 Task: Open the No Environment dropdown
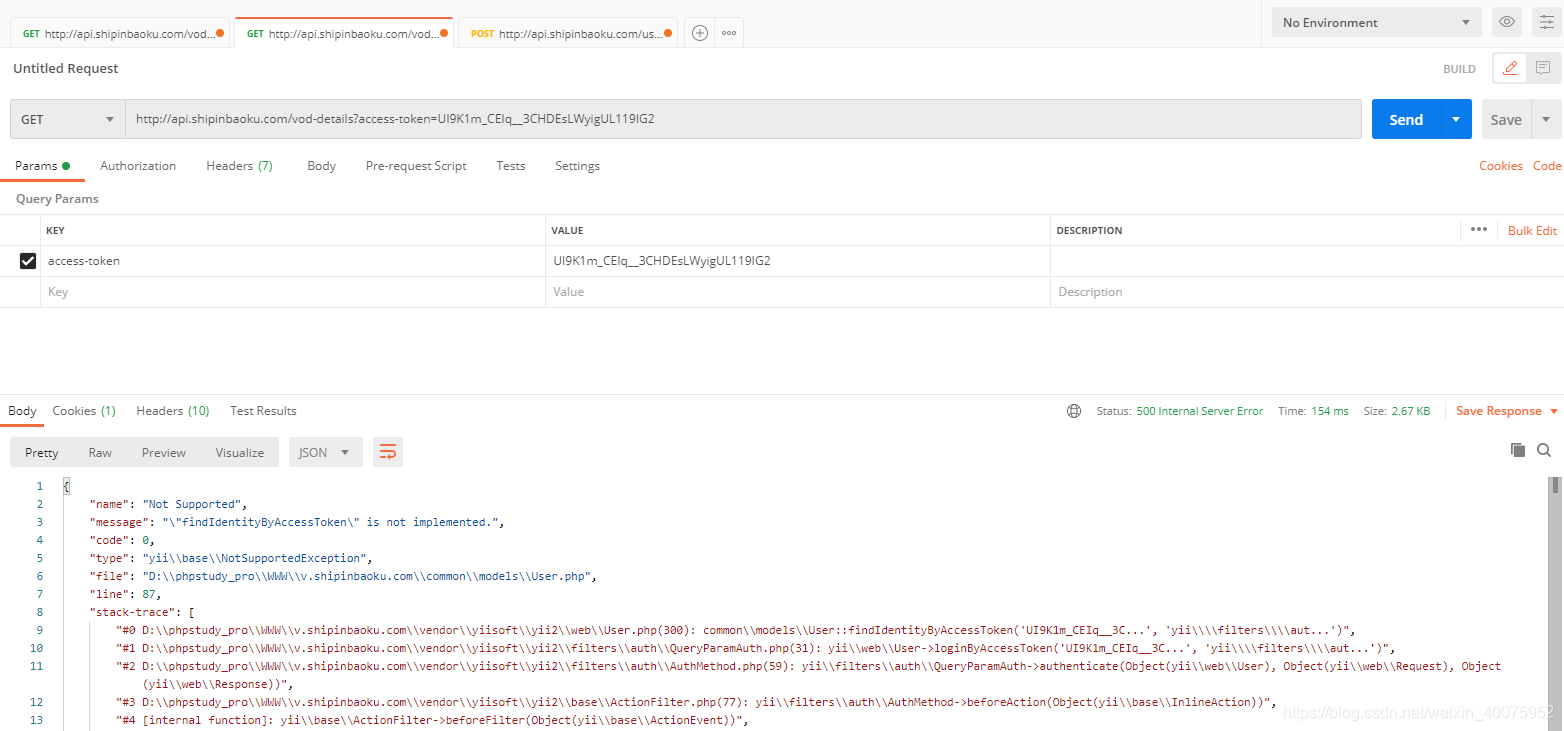click(1377, 22)
